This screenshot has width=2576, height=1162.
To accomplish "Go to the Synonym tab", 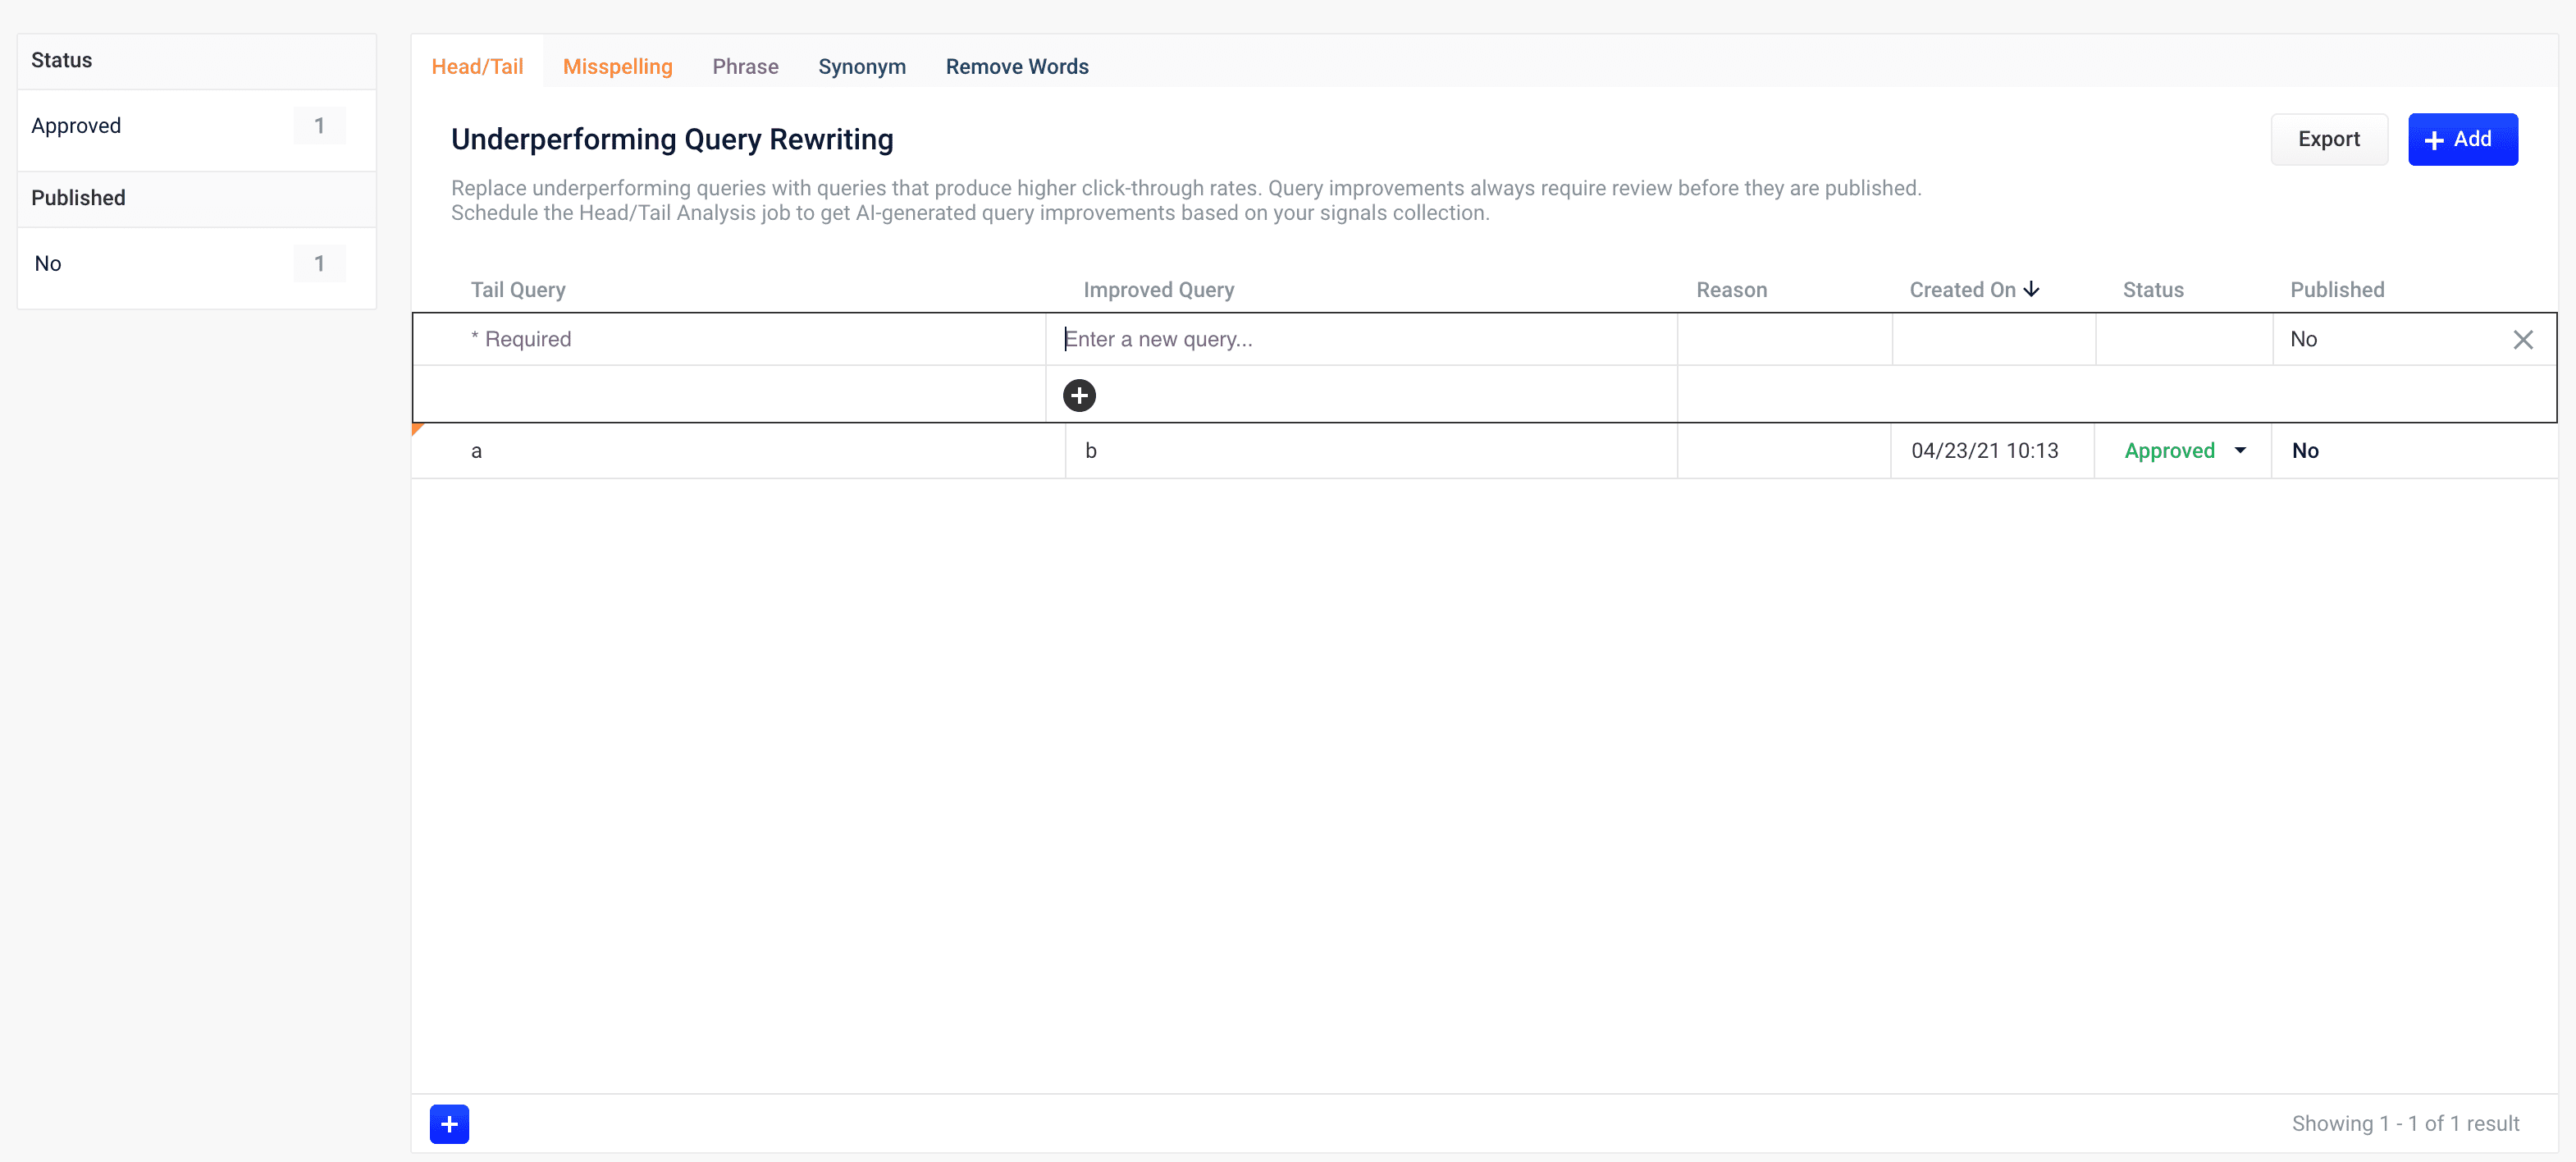I will point(861,66).
